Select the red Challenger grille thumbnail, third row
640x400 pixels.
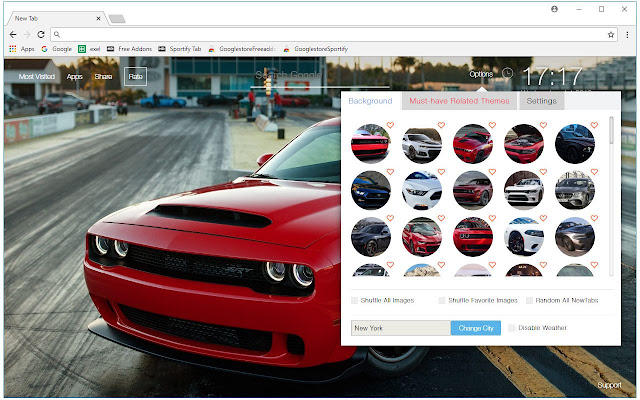(473, 237)
